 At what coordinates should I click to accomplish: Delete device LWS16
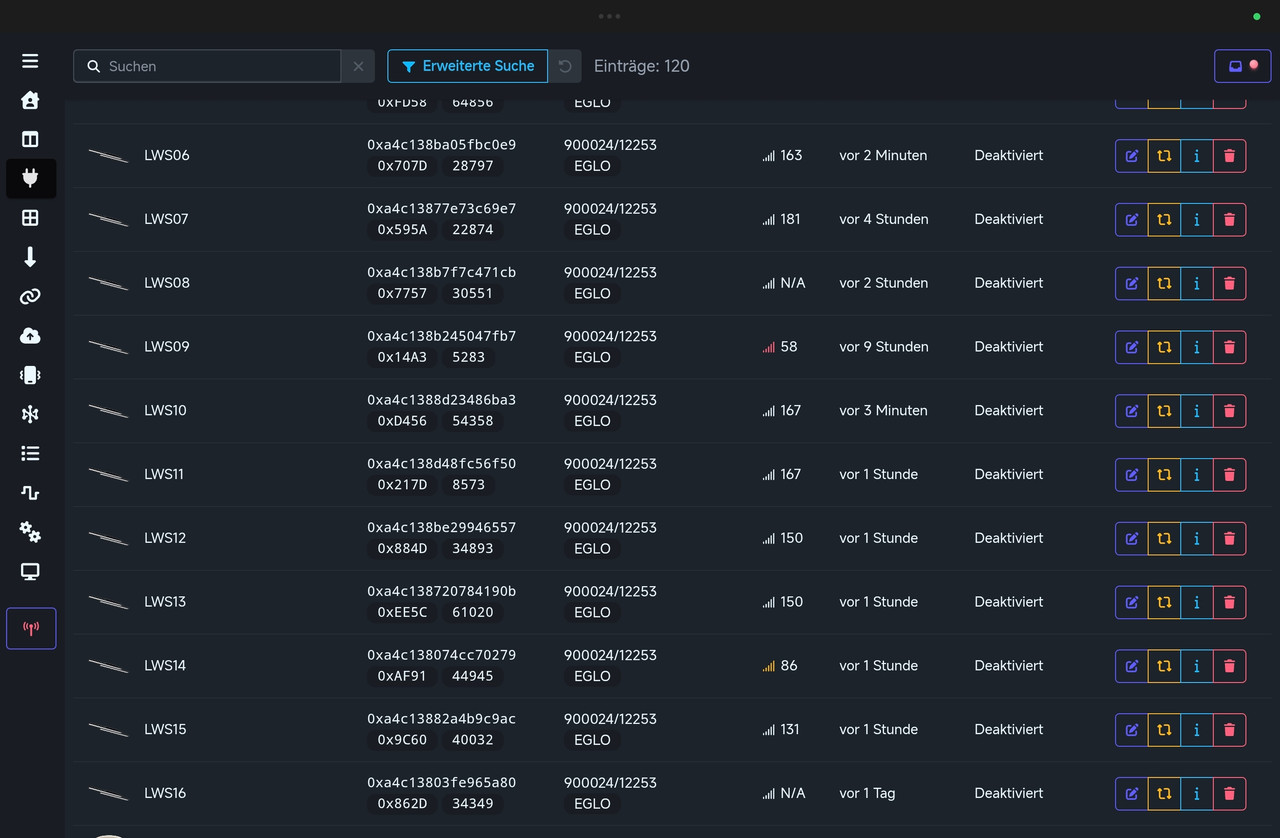(1230, 793)
